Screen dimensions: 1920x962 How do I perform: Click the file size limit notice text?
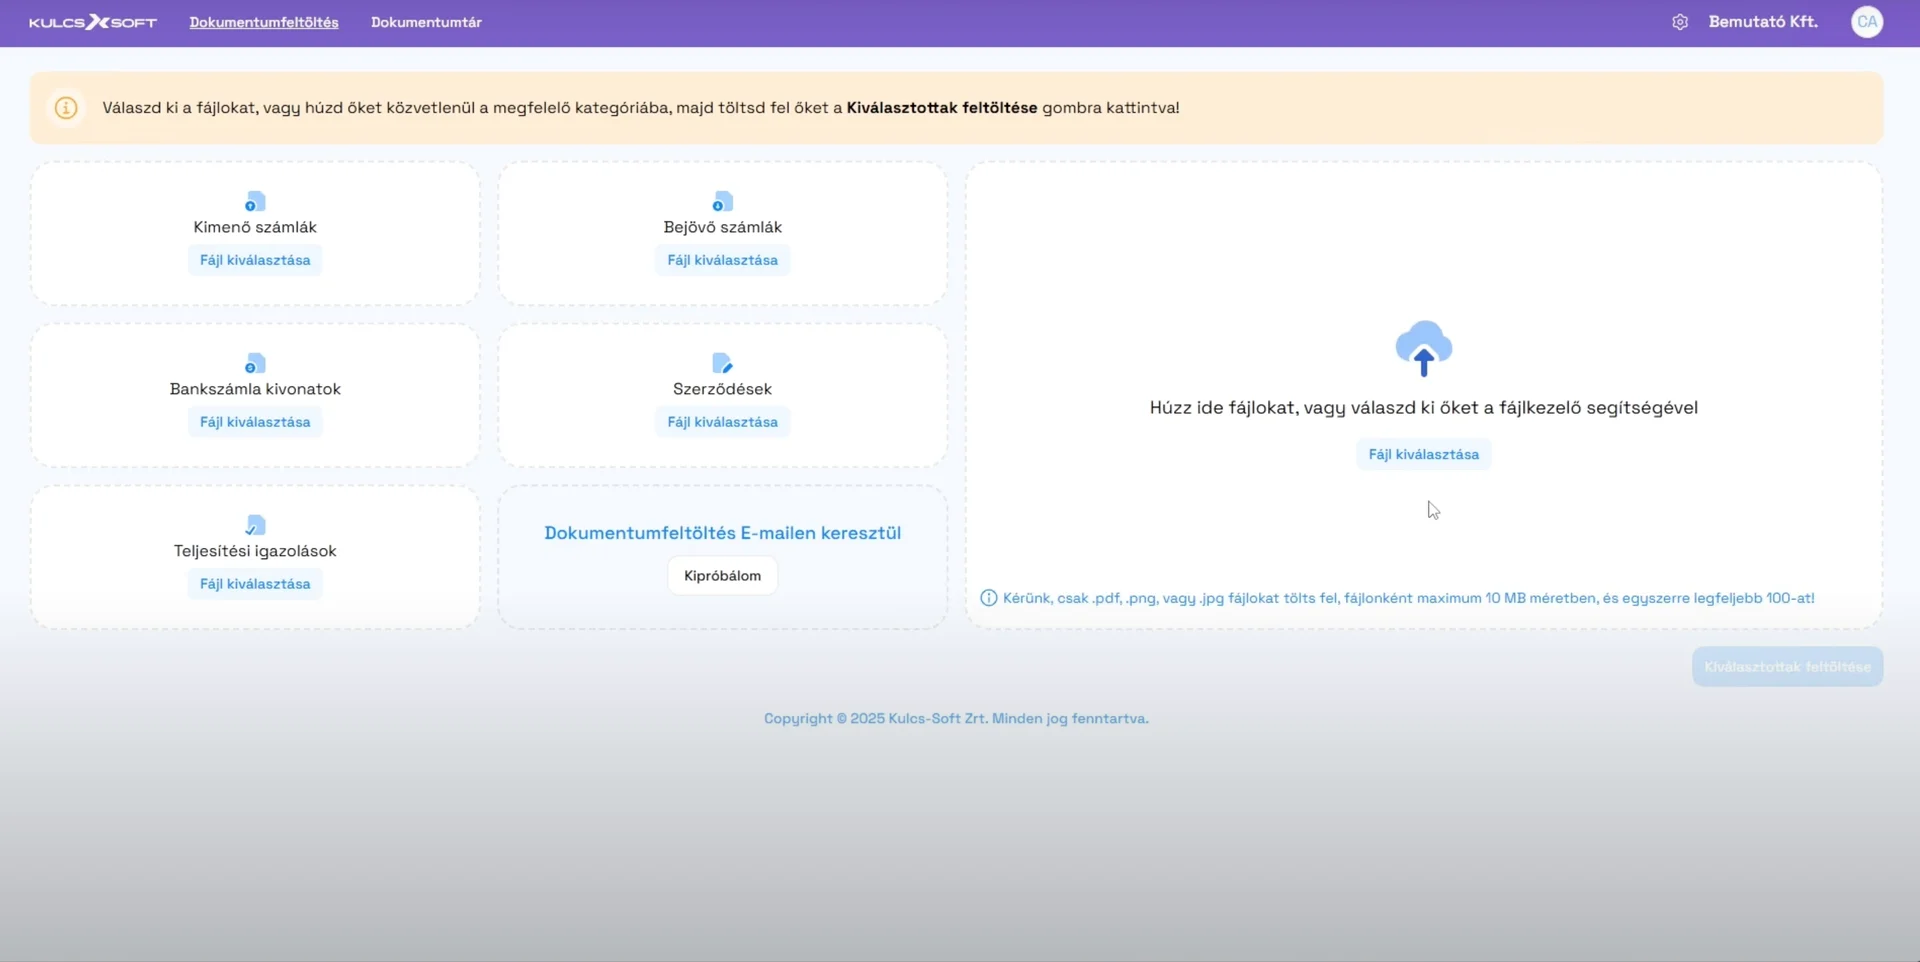[1408, 598]
